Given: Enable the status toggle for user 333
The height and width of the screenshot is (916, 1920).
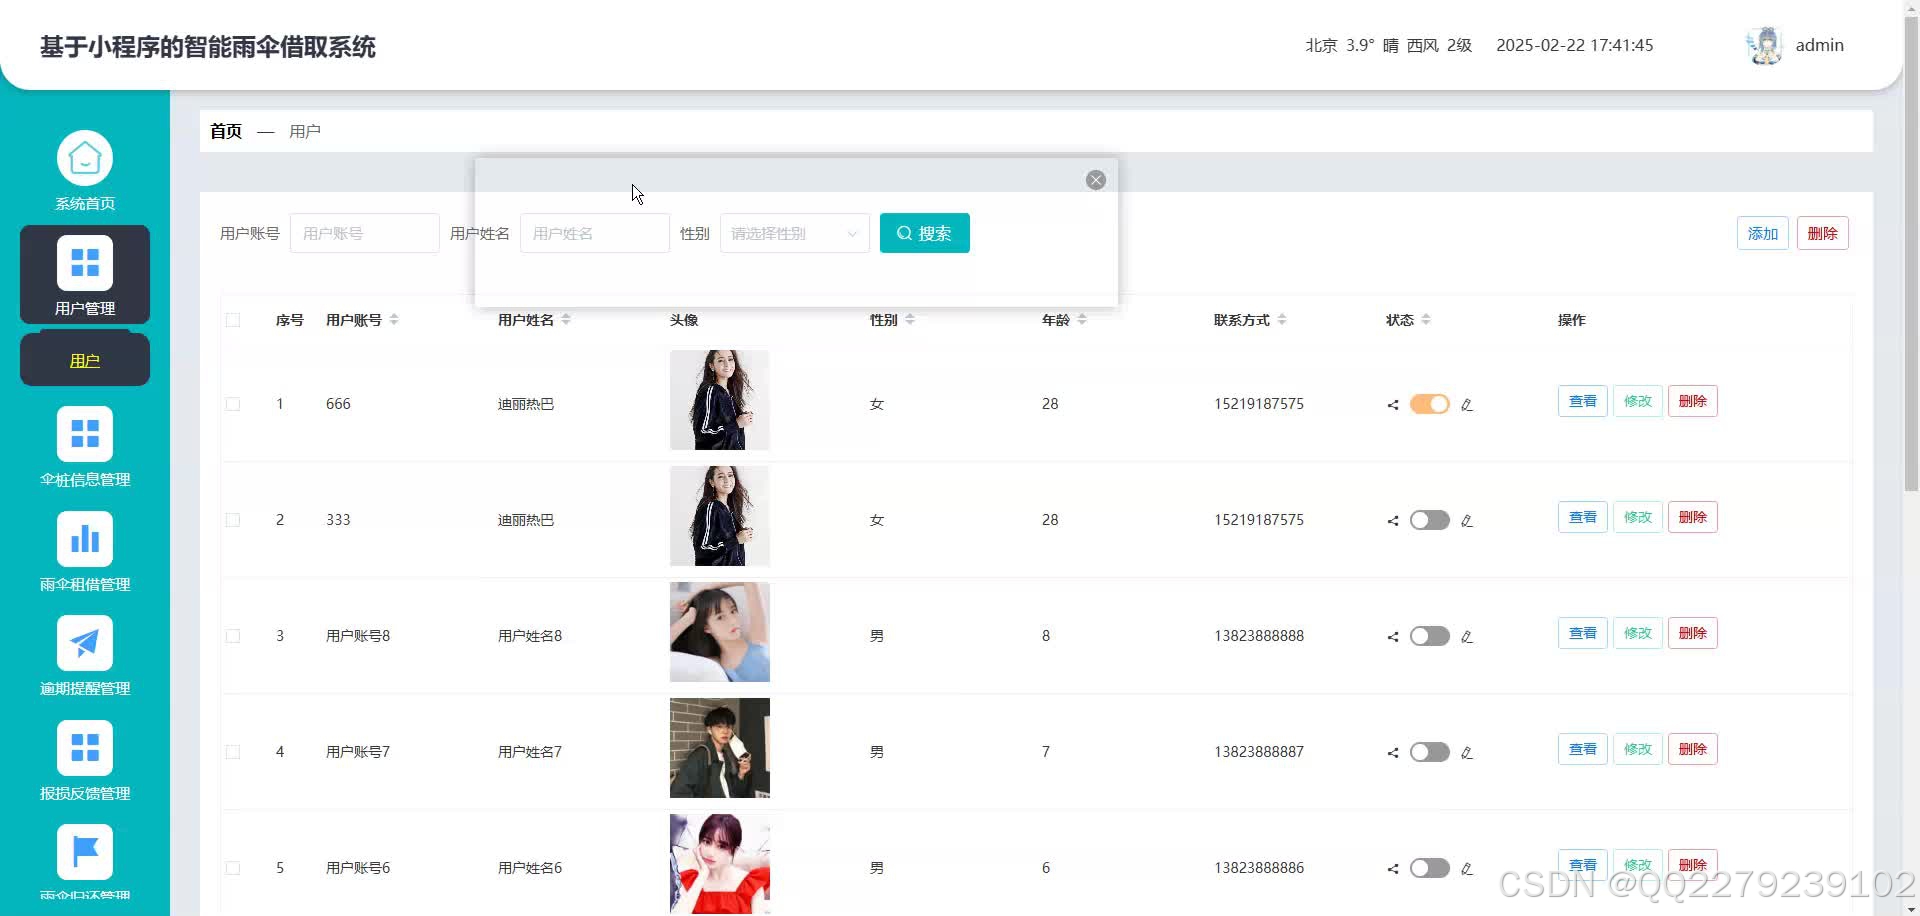Looking at the screenshot, I should tap(1429, 520).
